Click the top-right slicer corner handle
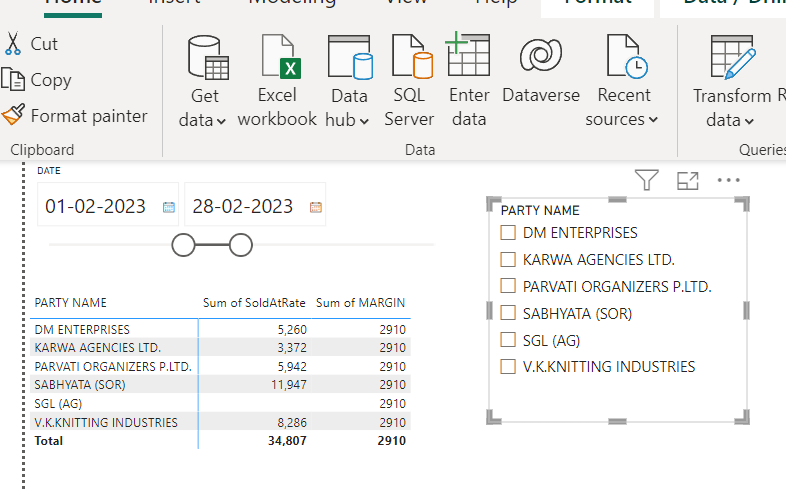The height and width of the screenshot is (489, 786). [x=743, y=203]
